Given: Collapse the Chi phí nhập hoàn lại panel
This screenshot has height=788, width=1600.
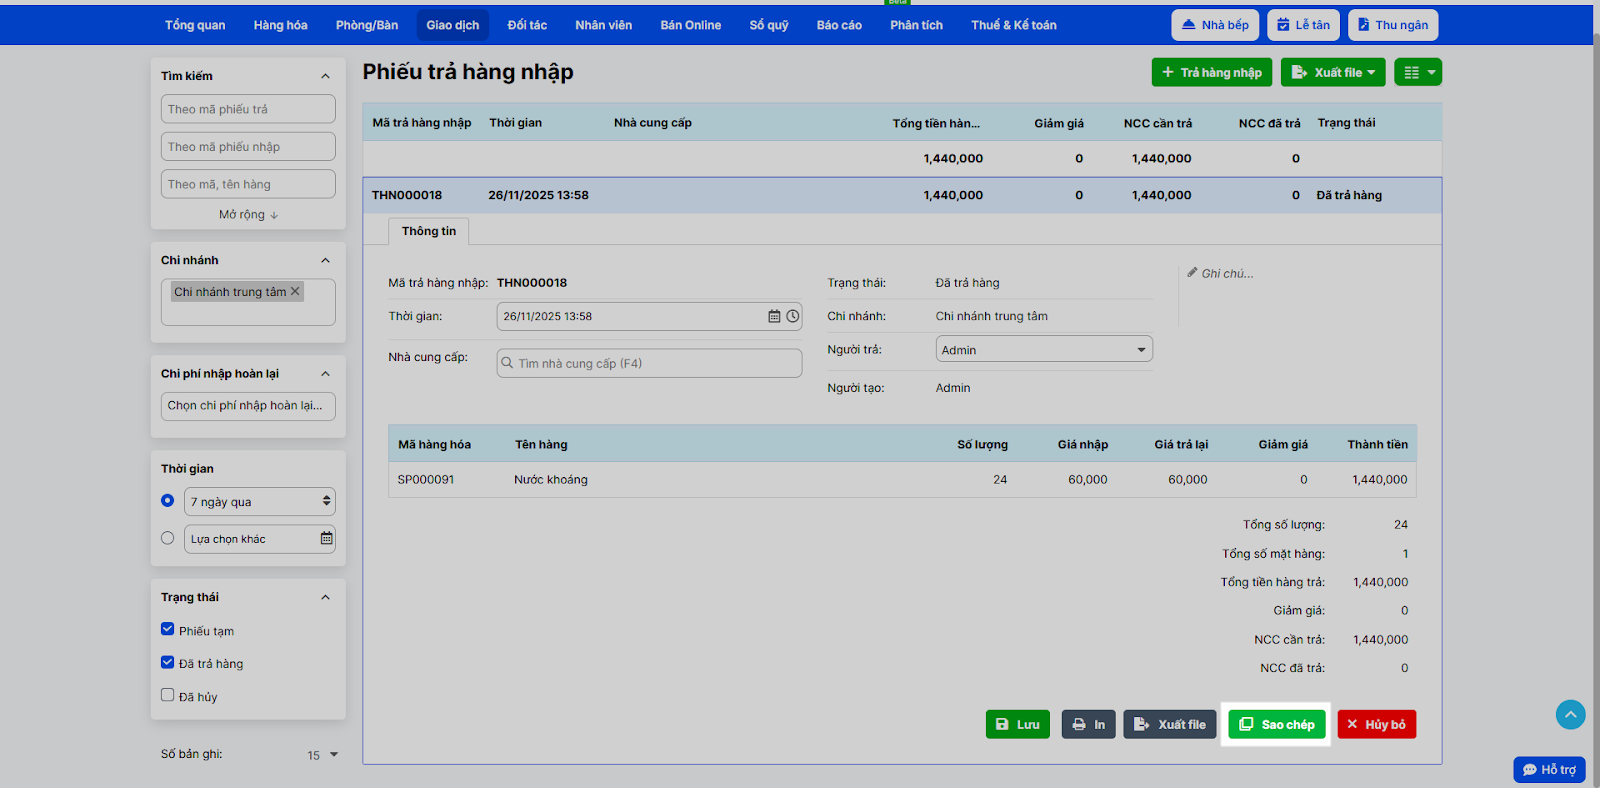Looking at the screenshot, I should (x=325, y=373).
